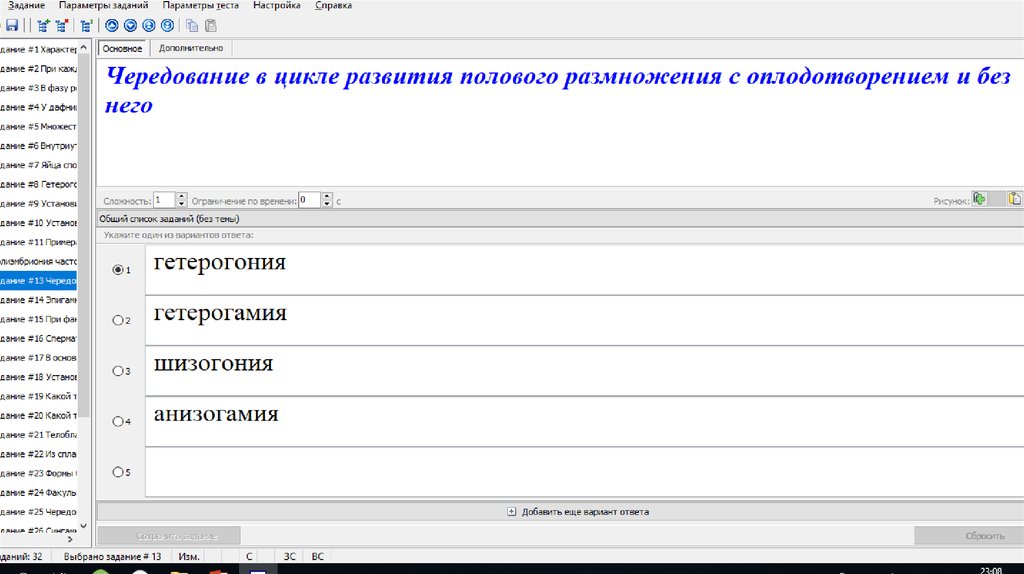
Task: Open task #14 Эпигам in the list
Action: (40, 300)
